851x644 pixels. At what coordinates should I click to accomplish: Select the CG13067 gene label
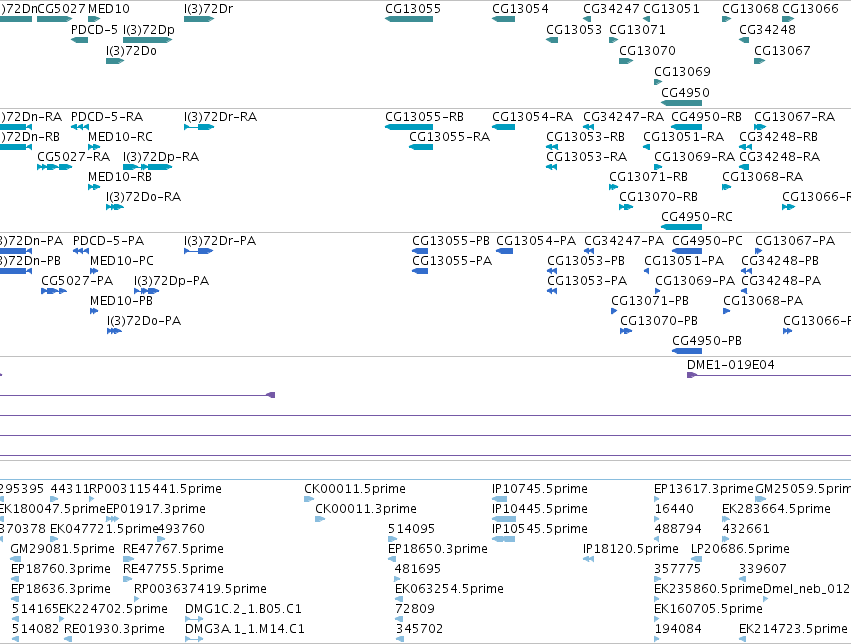pyautogui.click(x=782, y=50)
